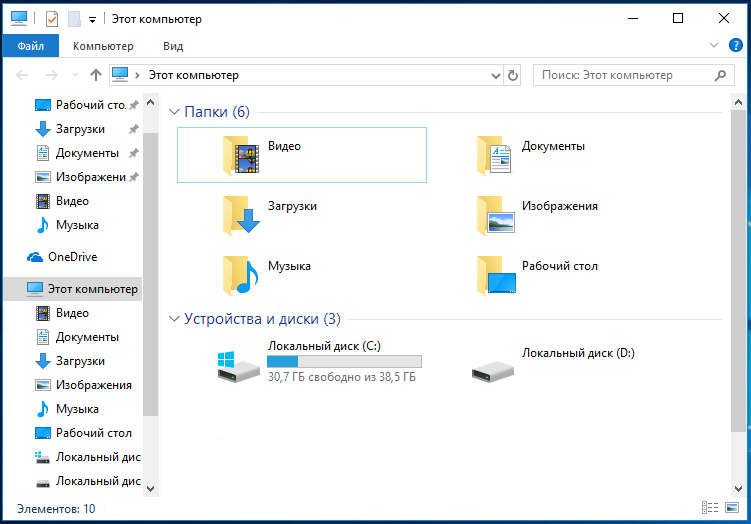
Task: Open the Explorer help icon
Action: tap(735, 46)
